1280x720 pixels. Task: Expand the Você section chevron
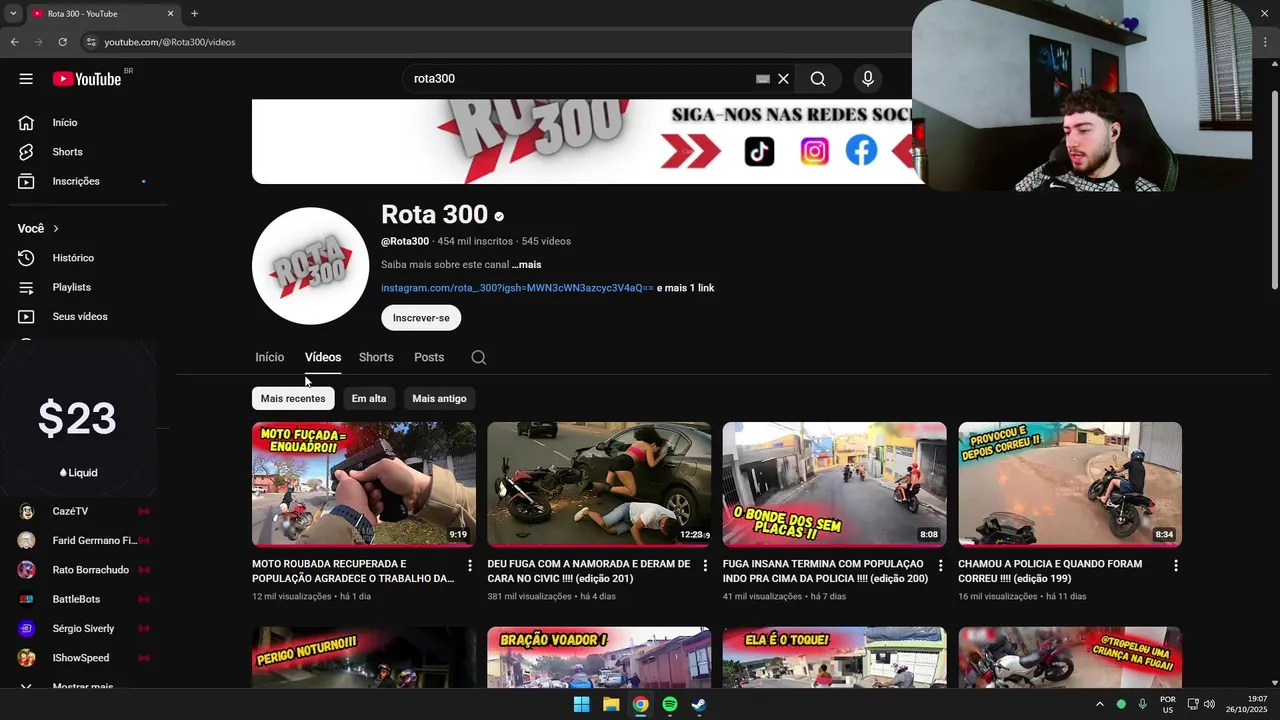click(56, 229)
